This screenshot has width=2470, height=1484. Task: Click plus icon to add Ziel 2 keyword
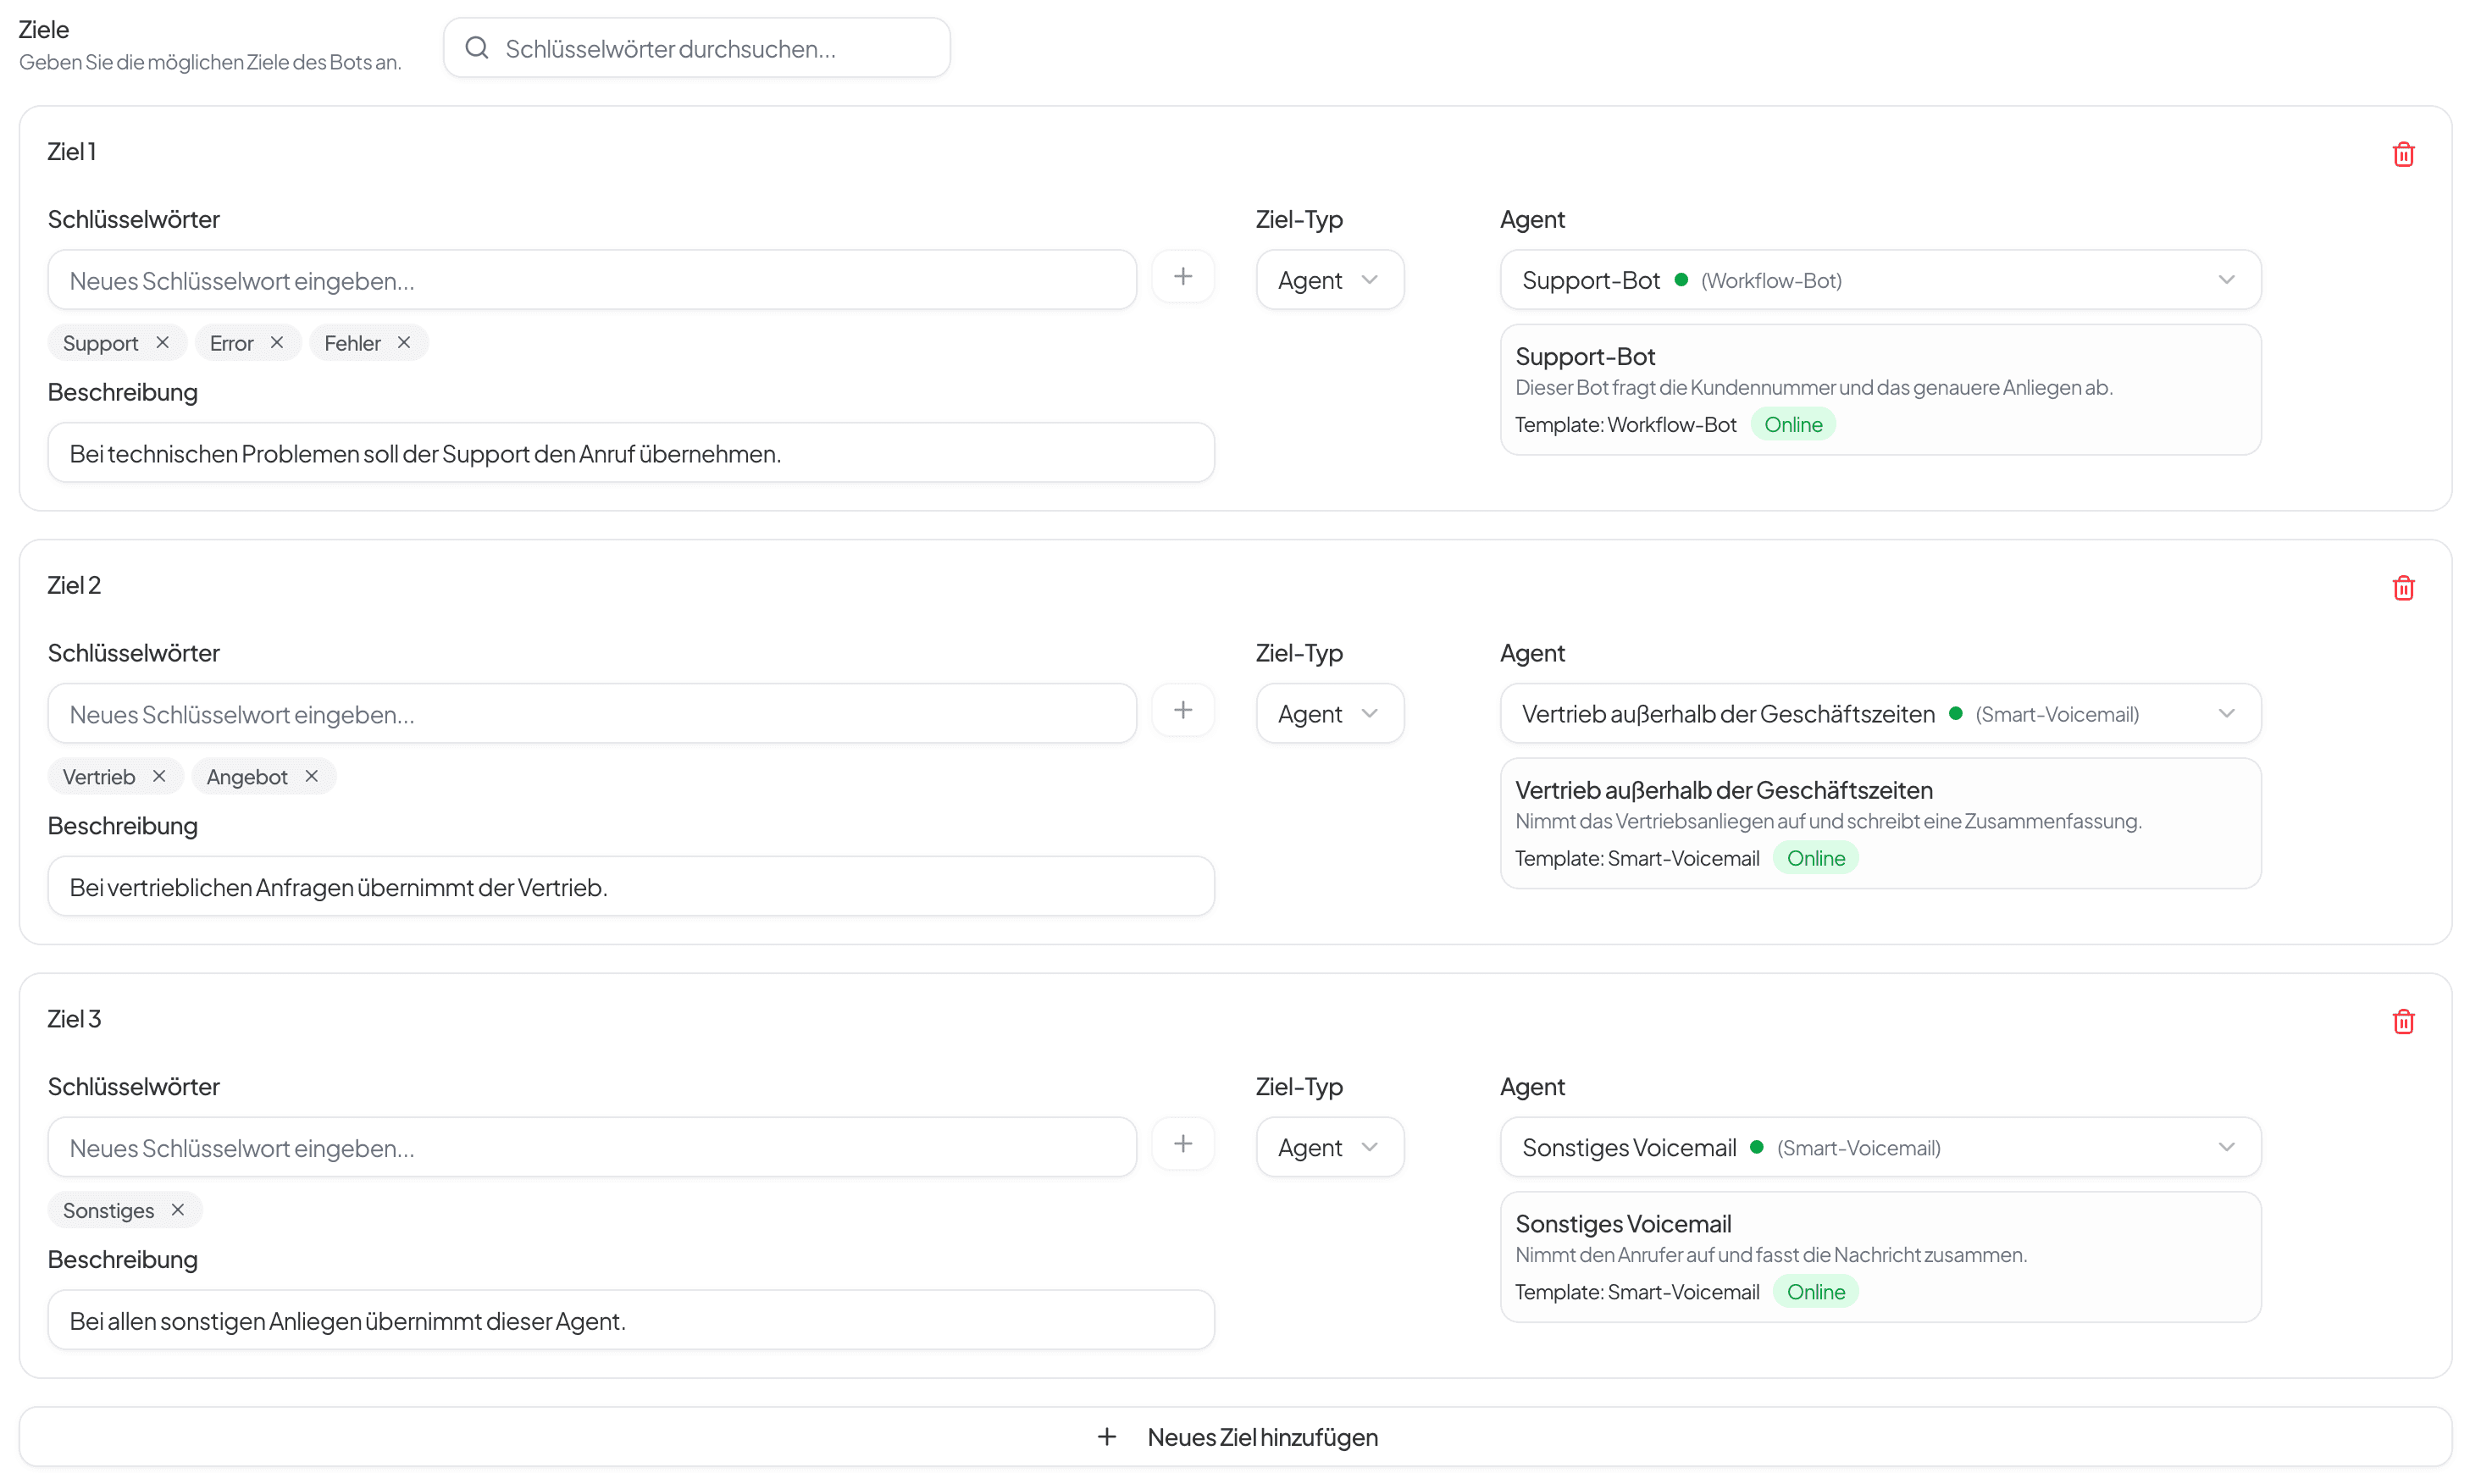click(x=1182, y=710)
